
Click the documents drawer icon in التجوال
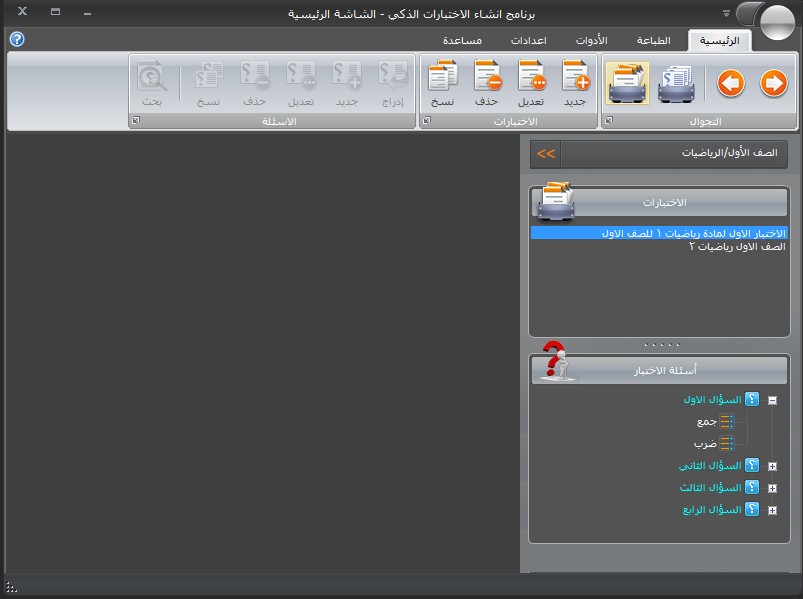pyautogui.click(x=677, y=84)
